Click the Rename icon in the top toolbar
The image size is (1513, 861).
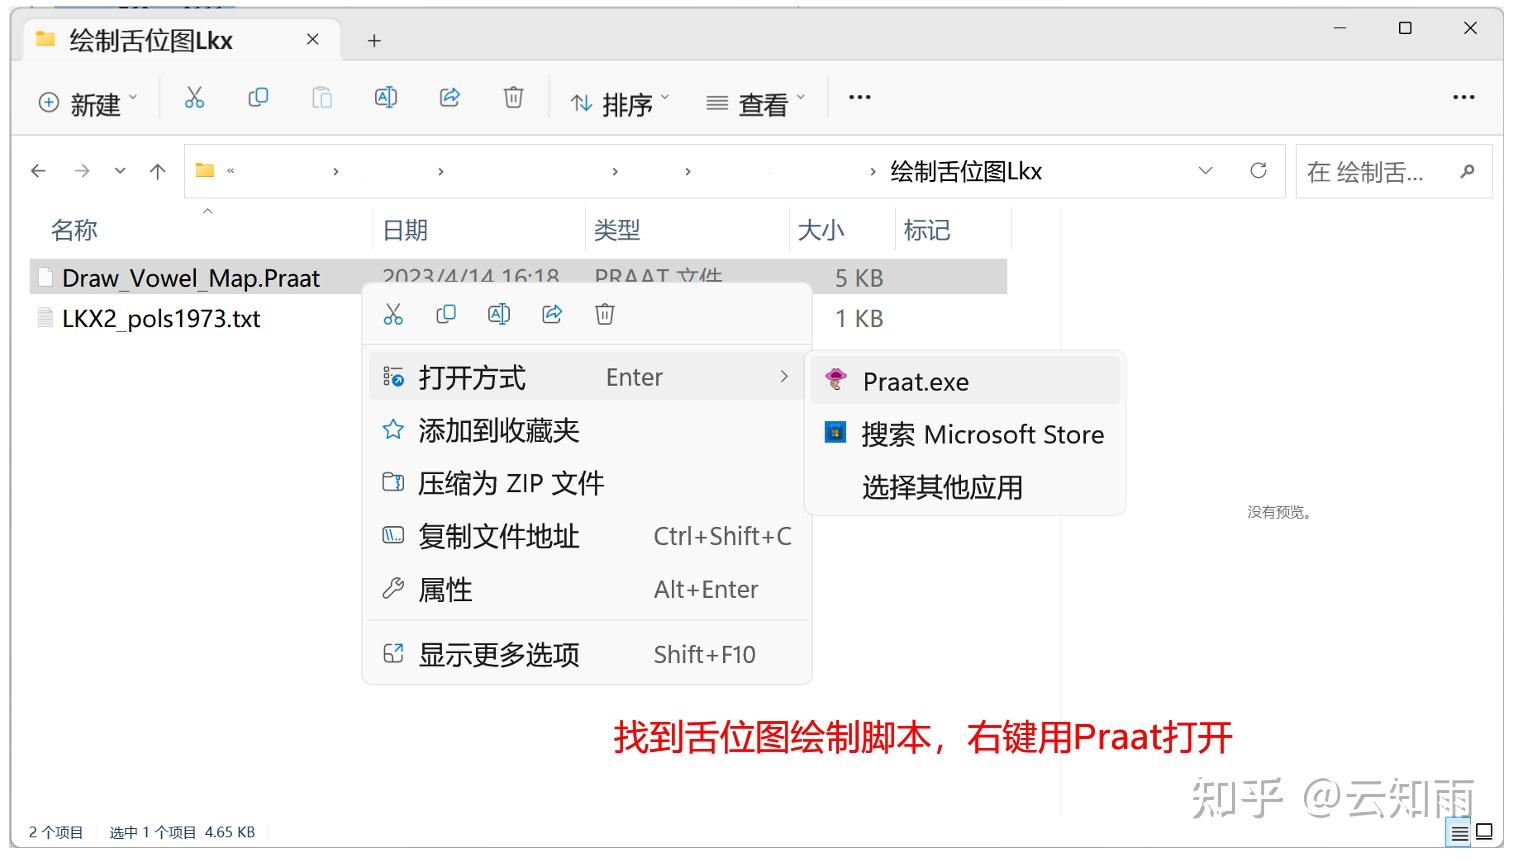(386, 97)
